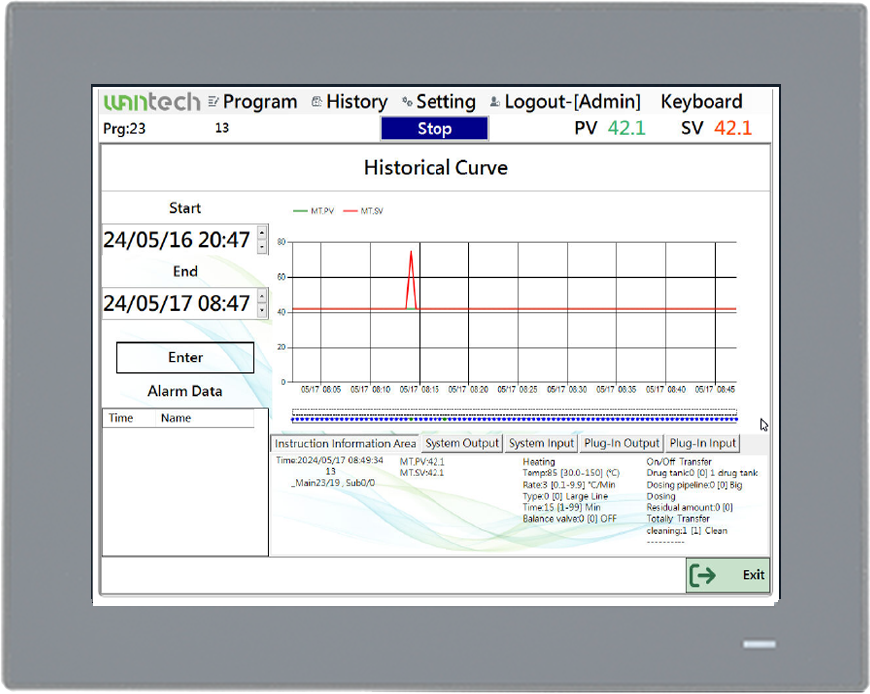
Task: Click the red spike peak on the curve
Action: click(x=411, y=252)
